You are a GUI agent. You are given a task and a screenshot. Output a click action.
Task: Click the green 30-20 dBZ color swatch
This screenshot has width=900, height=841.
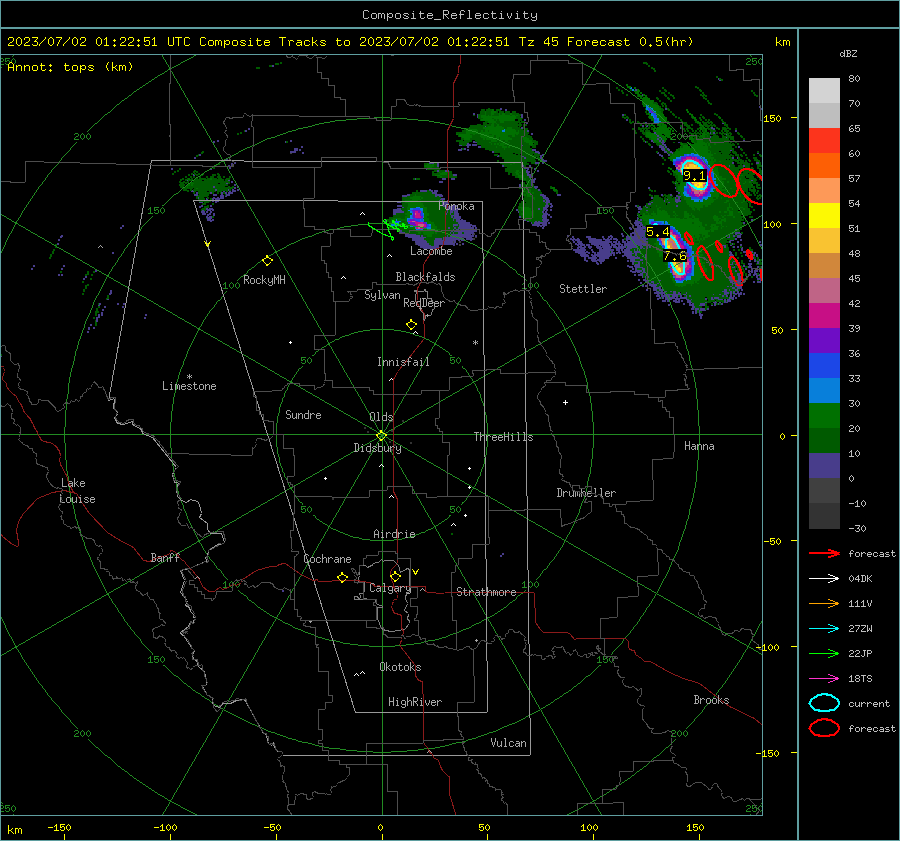pyautogui.click(x=824, y=416)
